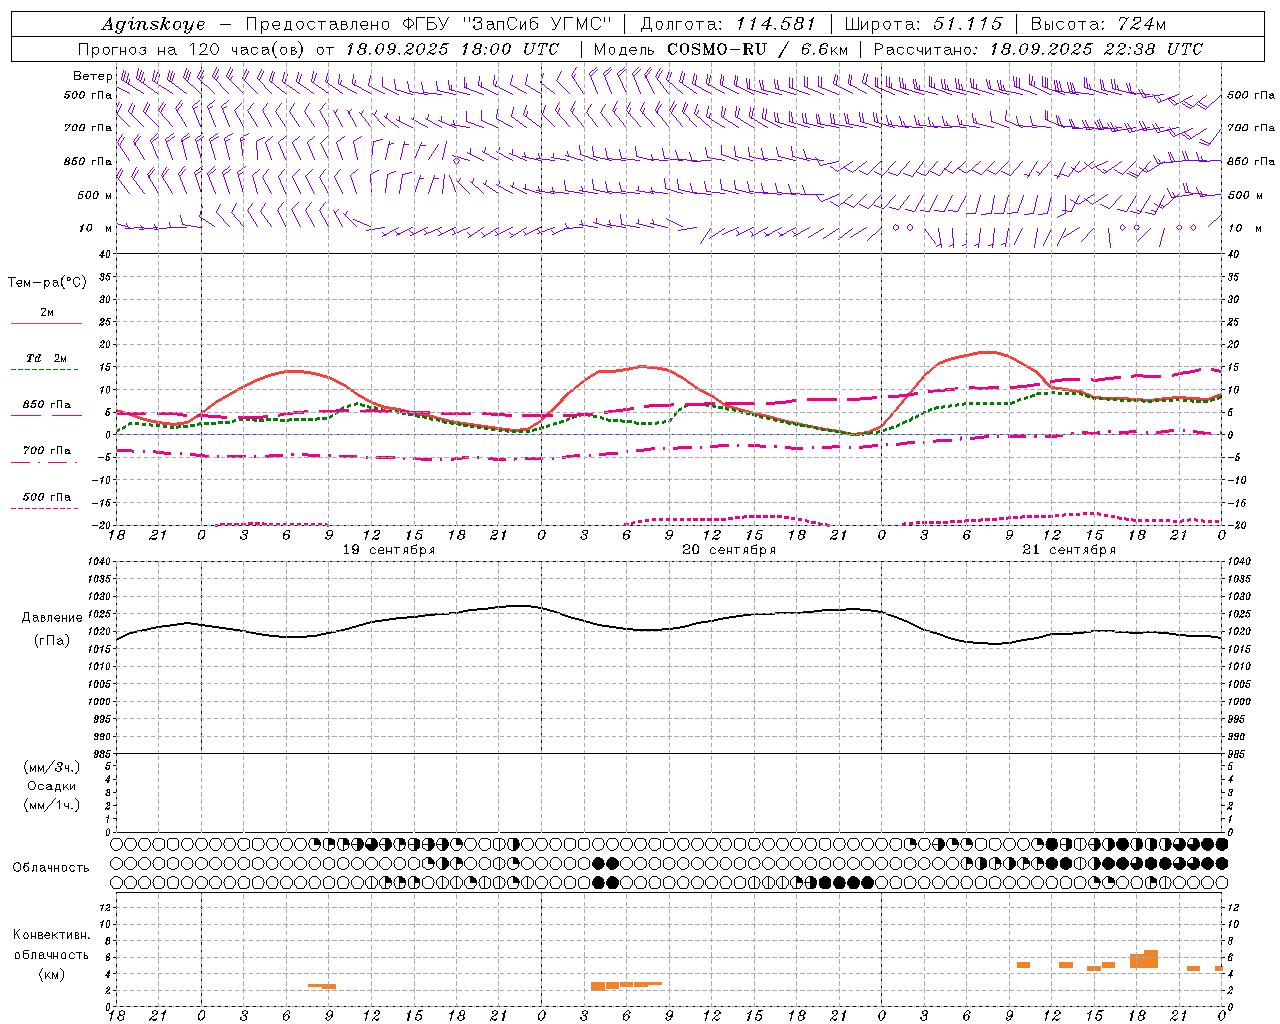This screenshot has height=1024, width=1280.
Task: Select the "Высота: 724м" header value
Action: (1098, 24)
